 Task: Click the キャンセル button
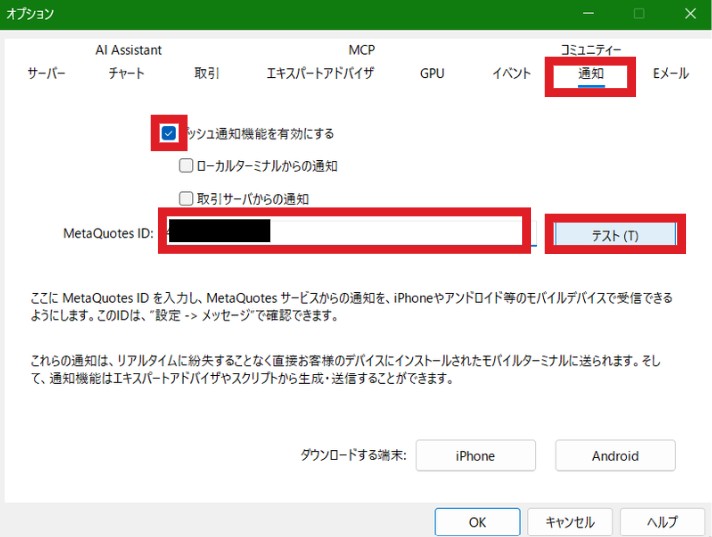pyautogui.click(x=570, y=522)
